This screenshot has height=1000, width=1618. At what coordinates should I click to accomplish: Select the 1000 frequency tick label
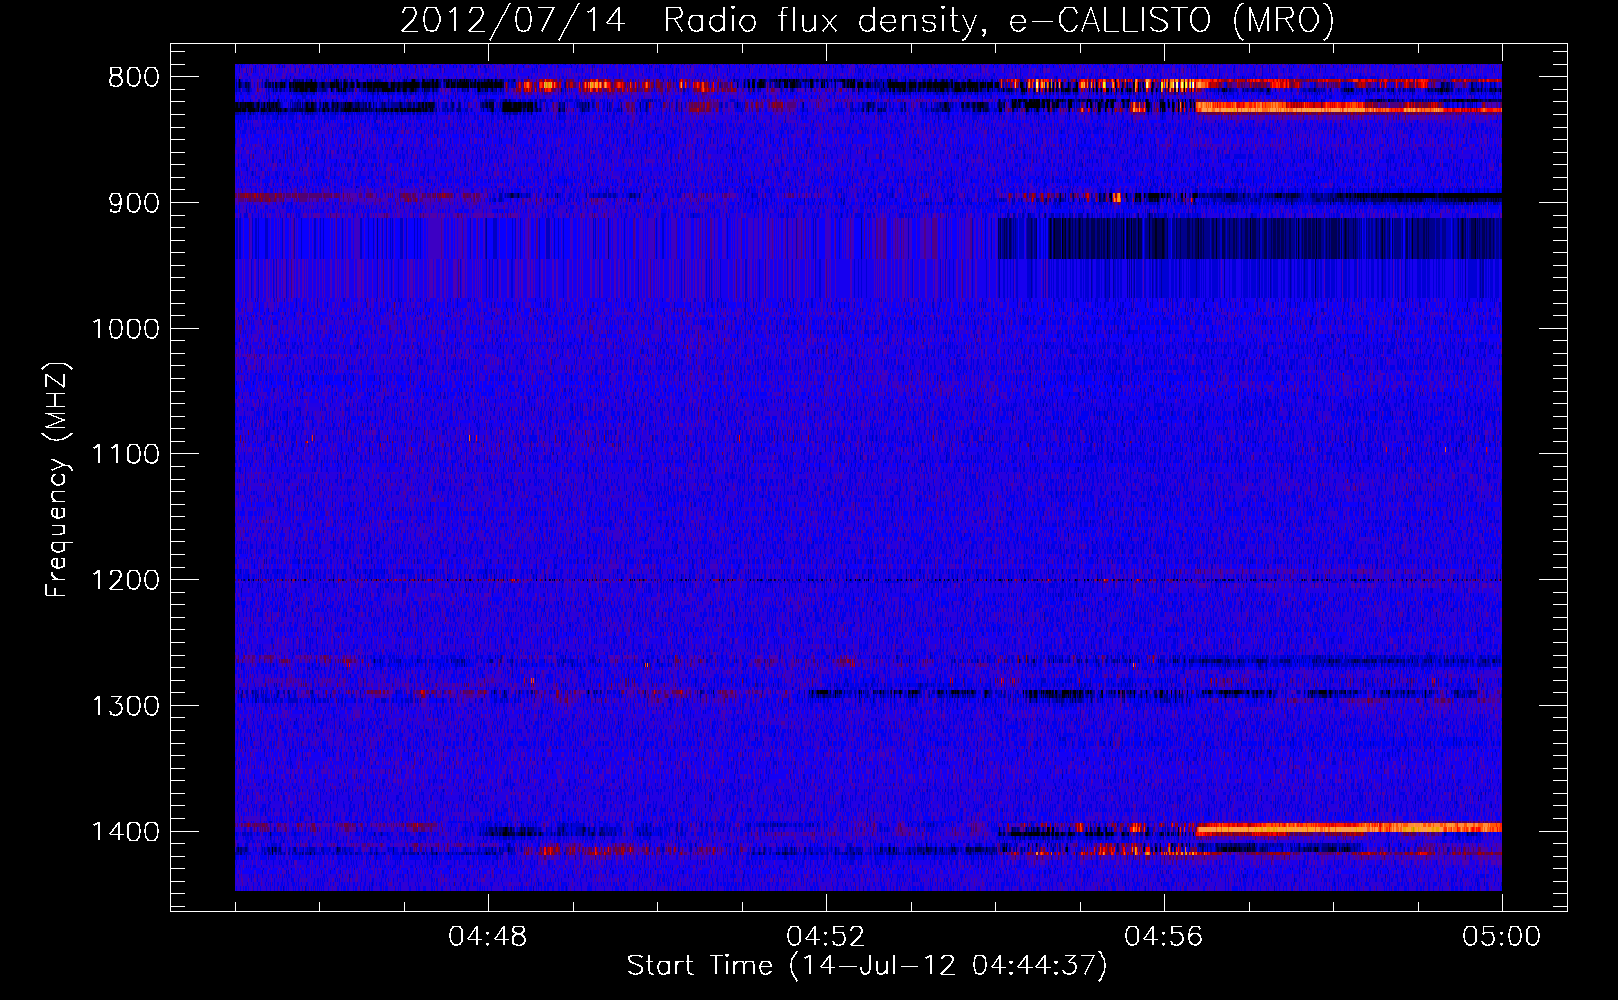tap(125, 329)
